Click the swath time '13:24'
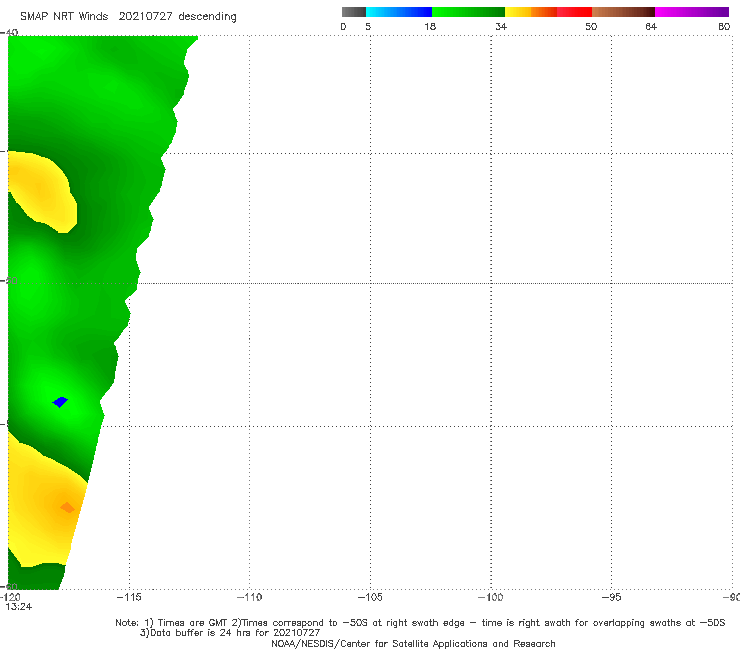This screenshot has height=650, width=740. (19, 607)
